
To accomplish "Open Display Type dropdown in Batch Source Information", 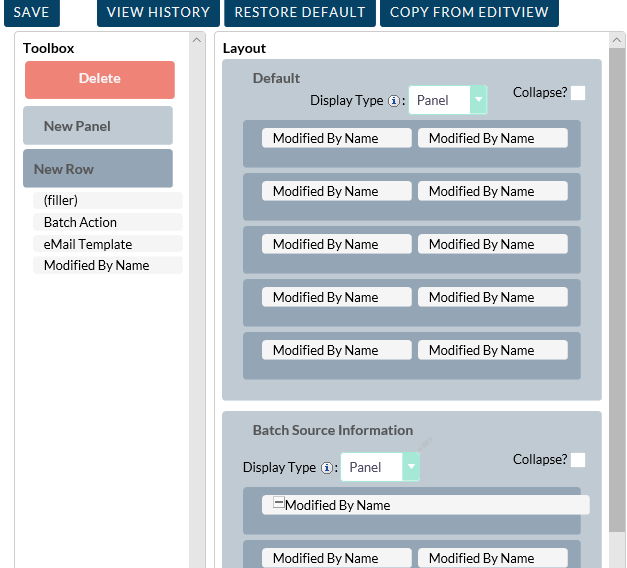I will [x=380, y=467].
